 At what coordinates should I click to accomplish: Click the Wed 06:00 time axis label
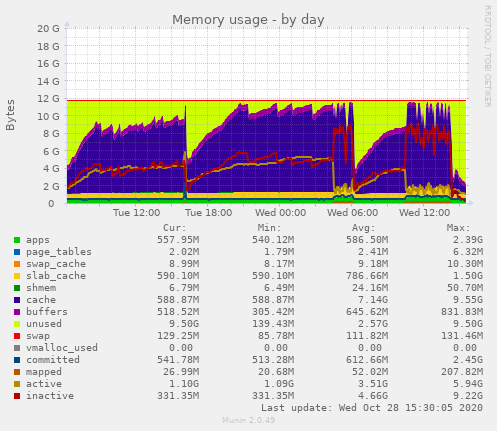coord(352,213)
